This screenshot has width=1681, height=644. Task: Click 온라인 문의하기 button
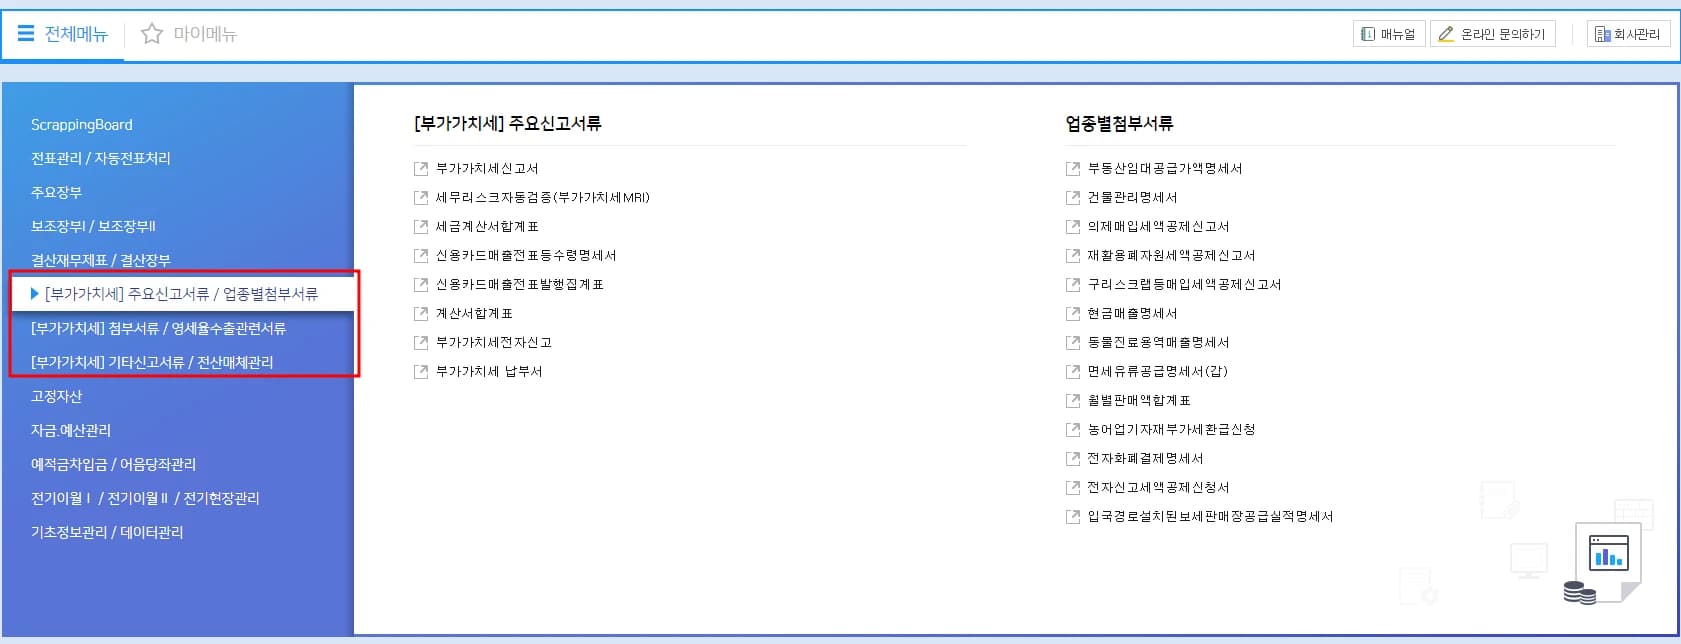1492,34
